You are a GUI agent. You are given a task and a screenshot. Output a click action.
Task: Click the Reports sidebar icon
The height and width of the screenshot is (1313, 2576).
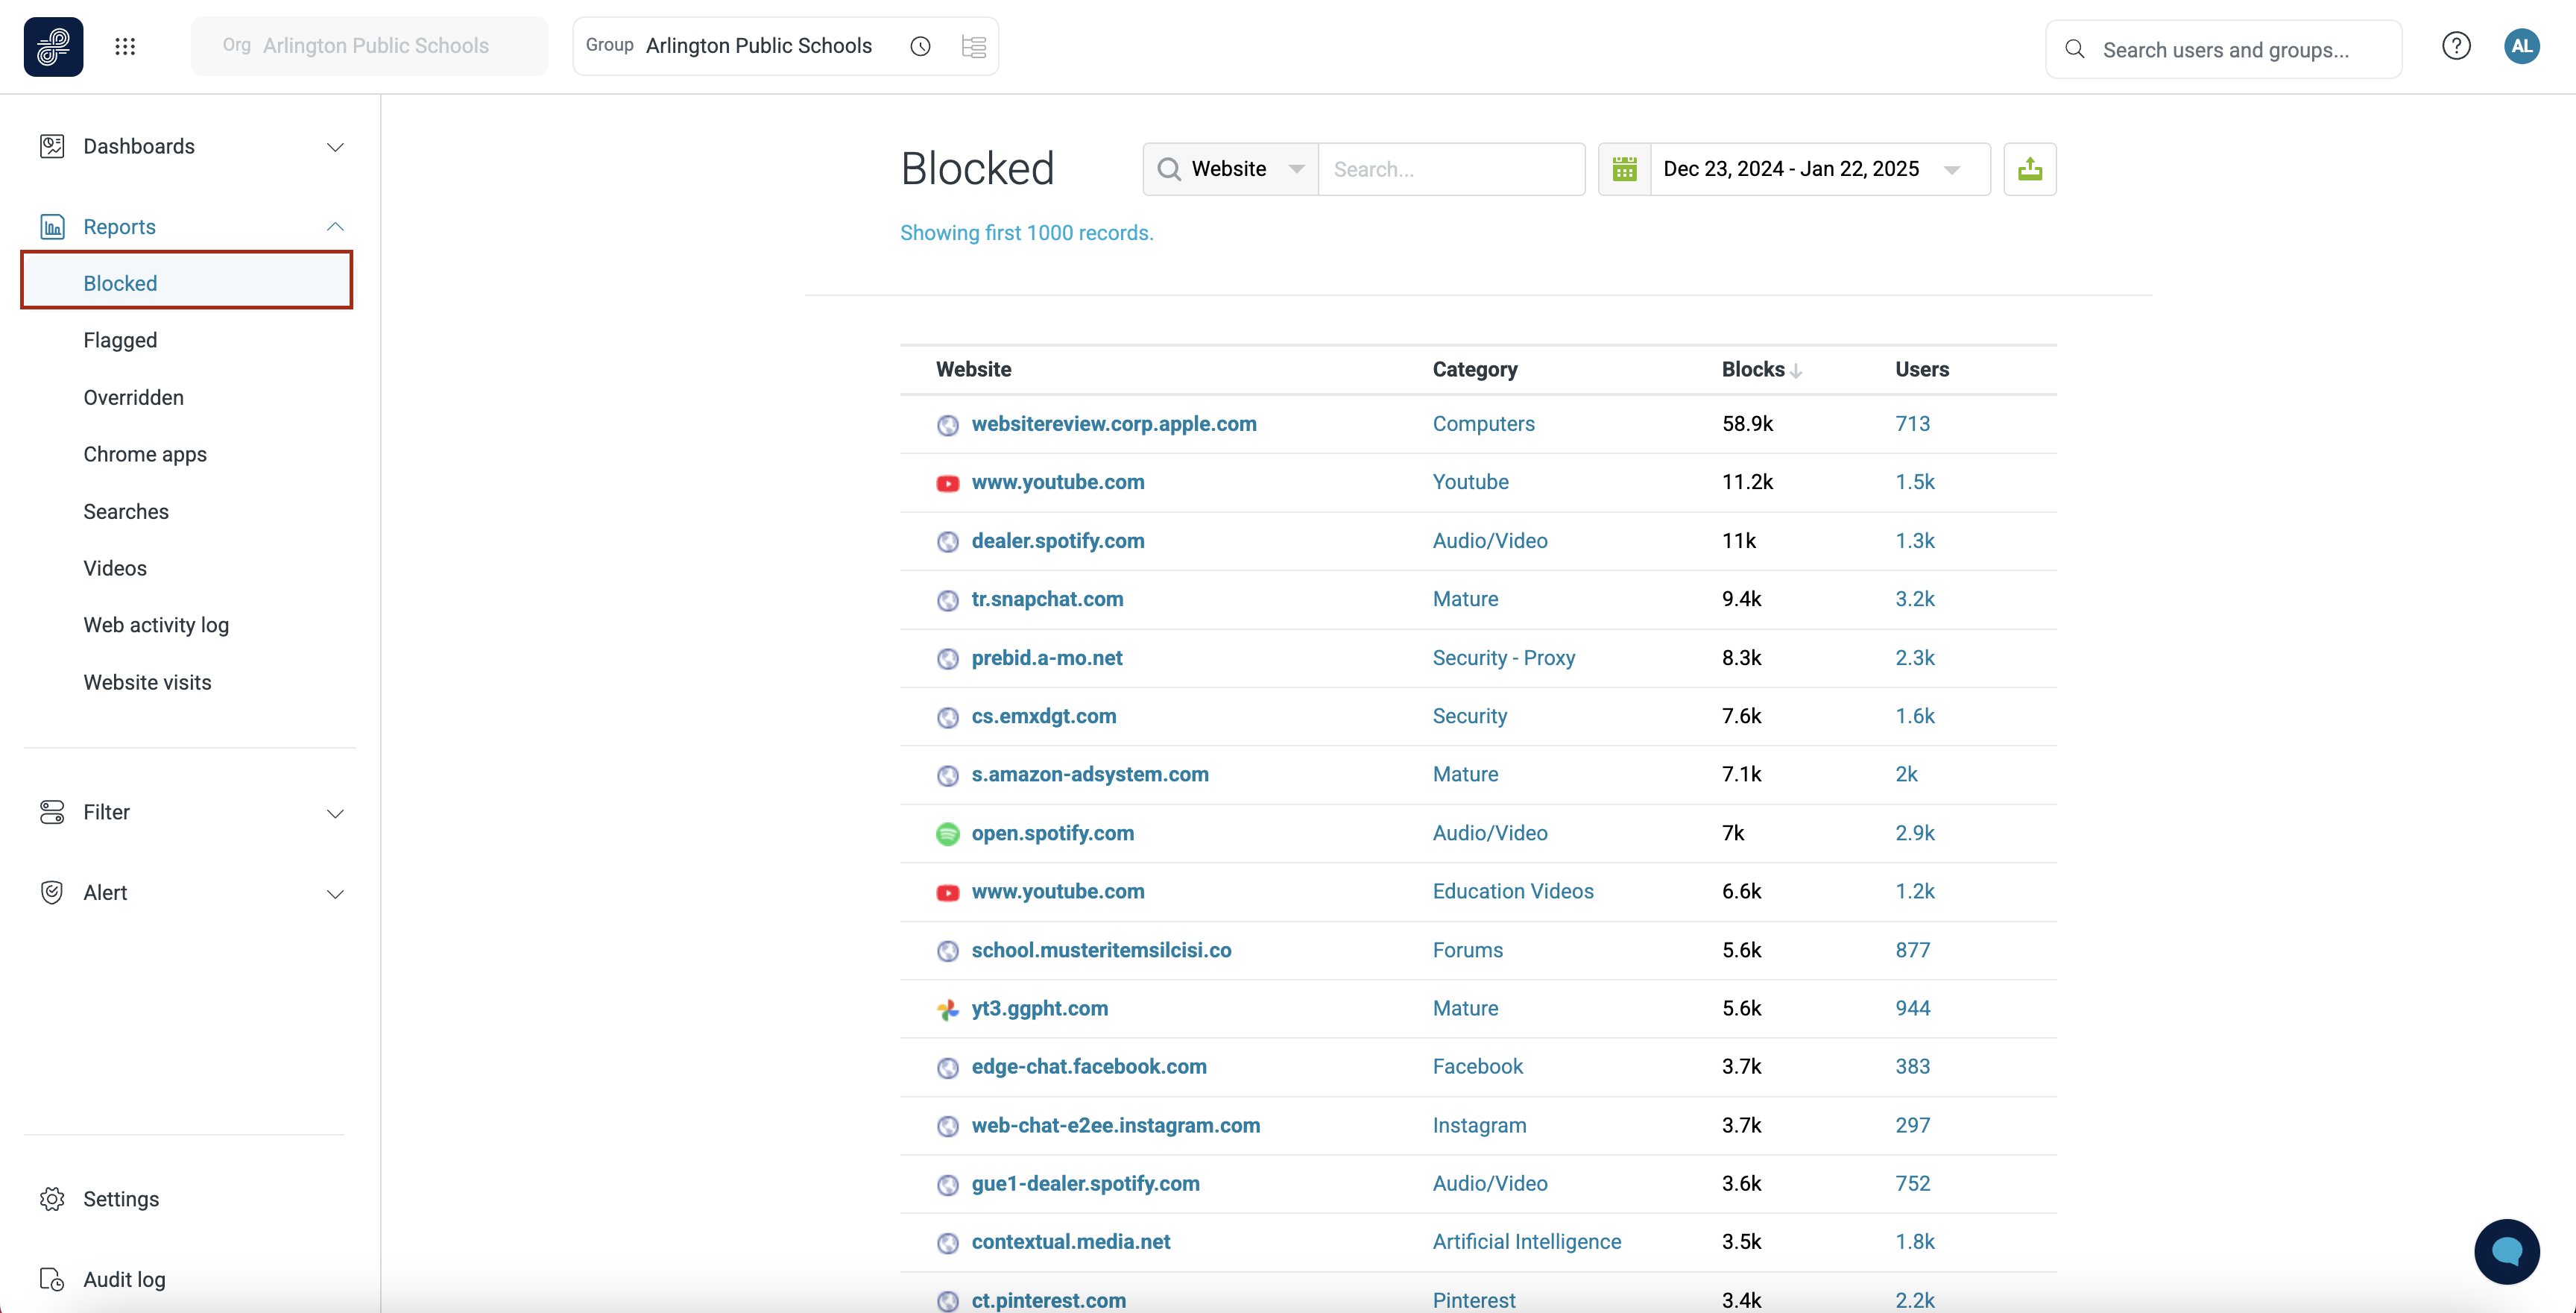52,227
